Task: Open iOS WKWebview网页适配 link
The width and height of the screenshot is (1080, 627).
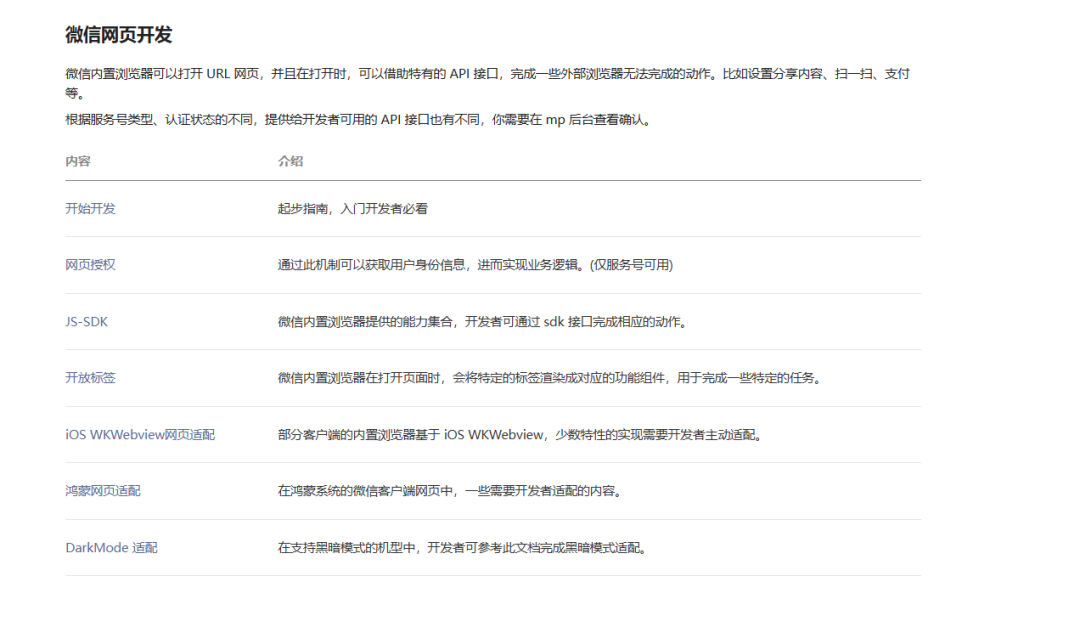Action: (x=140, y=435)
